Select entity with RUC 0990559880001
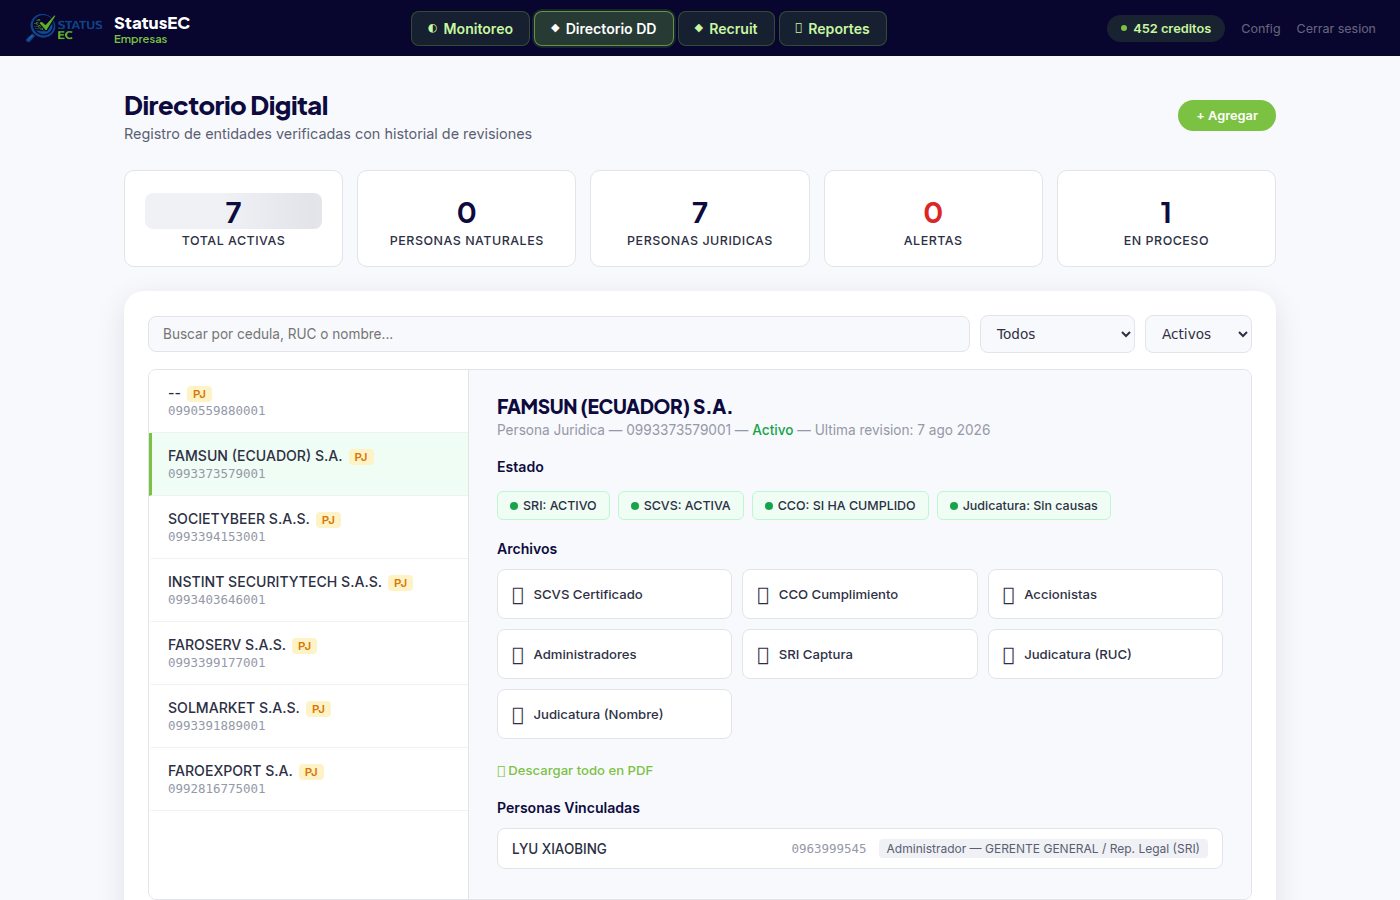 pos(308,401)
